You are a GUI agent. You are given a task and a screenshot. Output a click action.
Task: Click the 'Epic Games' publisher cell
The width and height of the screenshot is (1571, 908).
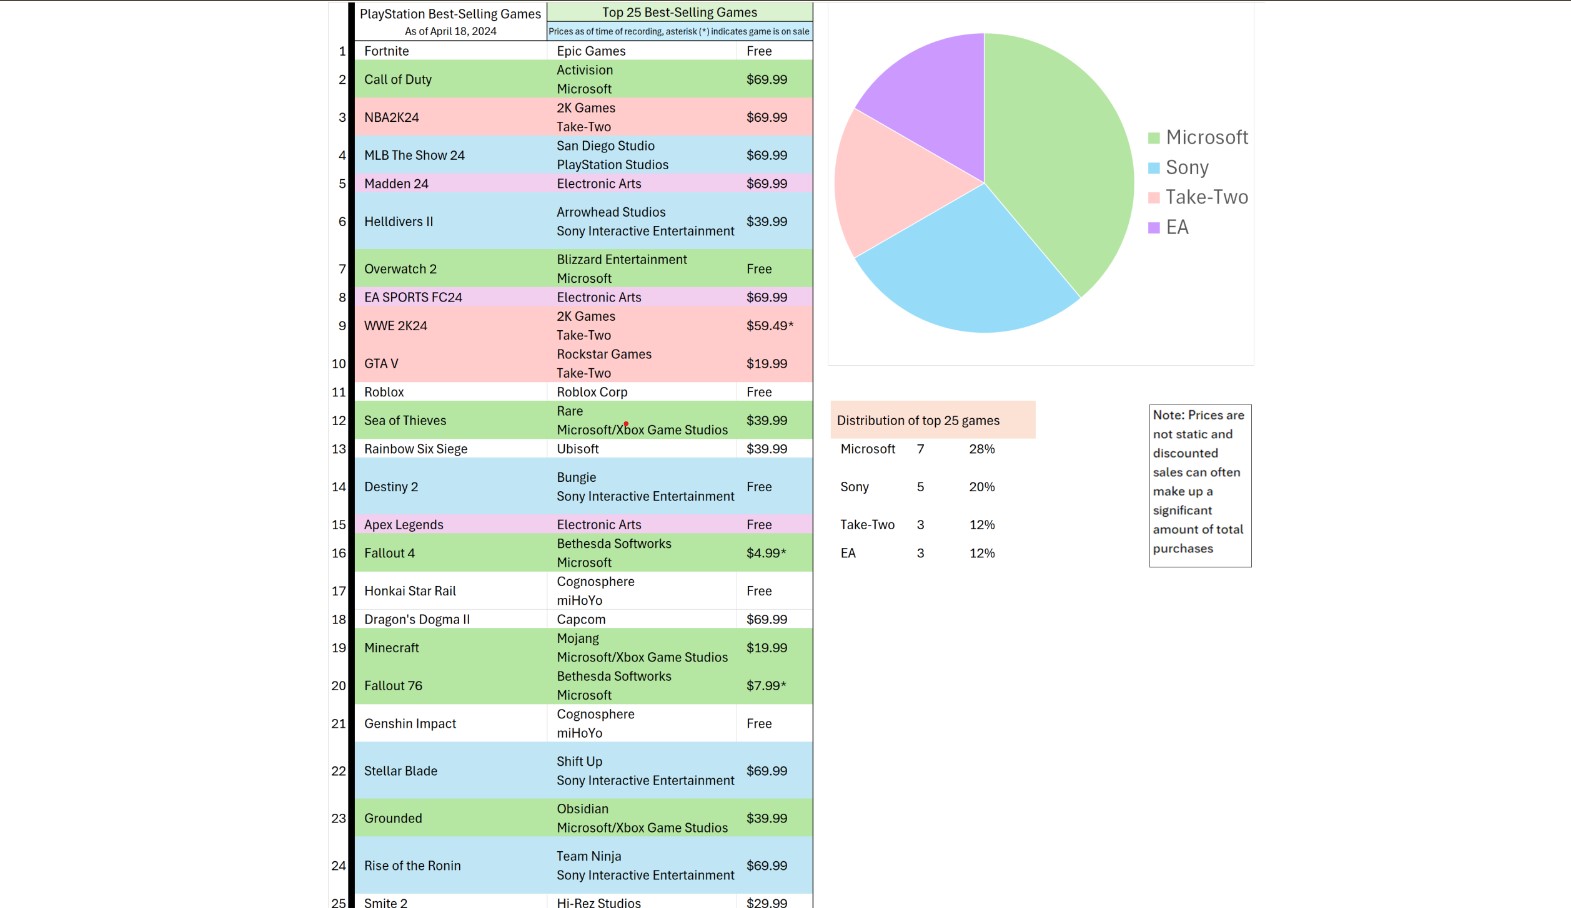pyautogui.click(x=642, y=51)
